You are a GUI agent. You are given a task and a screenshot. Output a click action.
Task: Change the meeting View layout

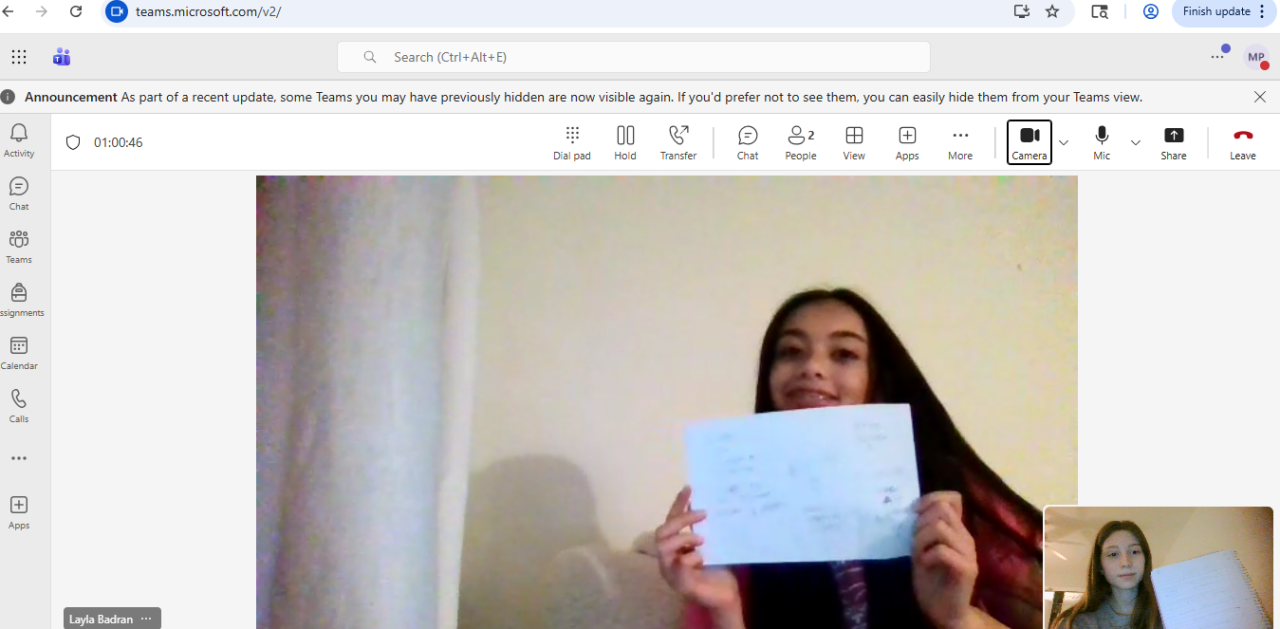(854, 143)
